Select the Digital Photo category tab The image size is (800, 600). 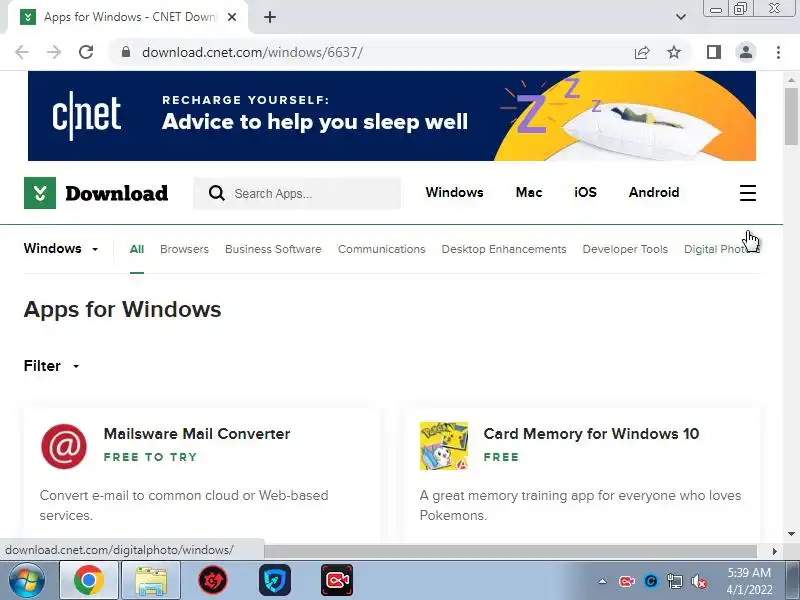click(x=721, y=249)
